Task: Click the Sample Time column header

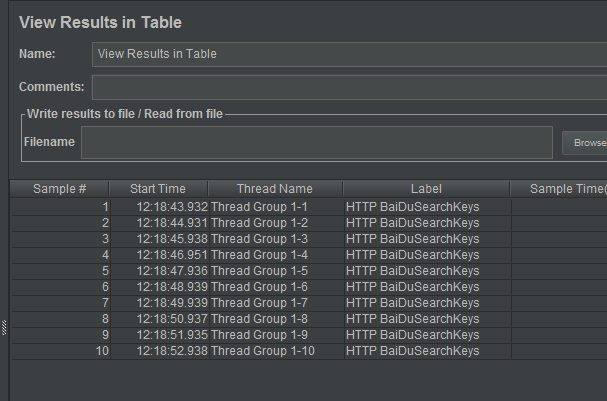Action: coord(559,189)
